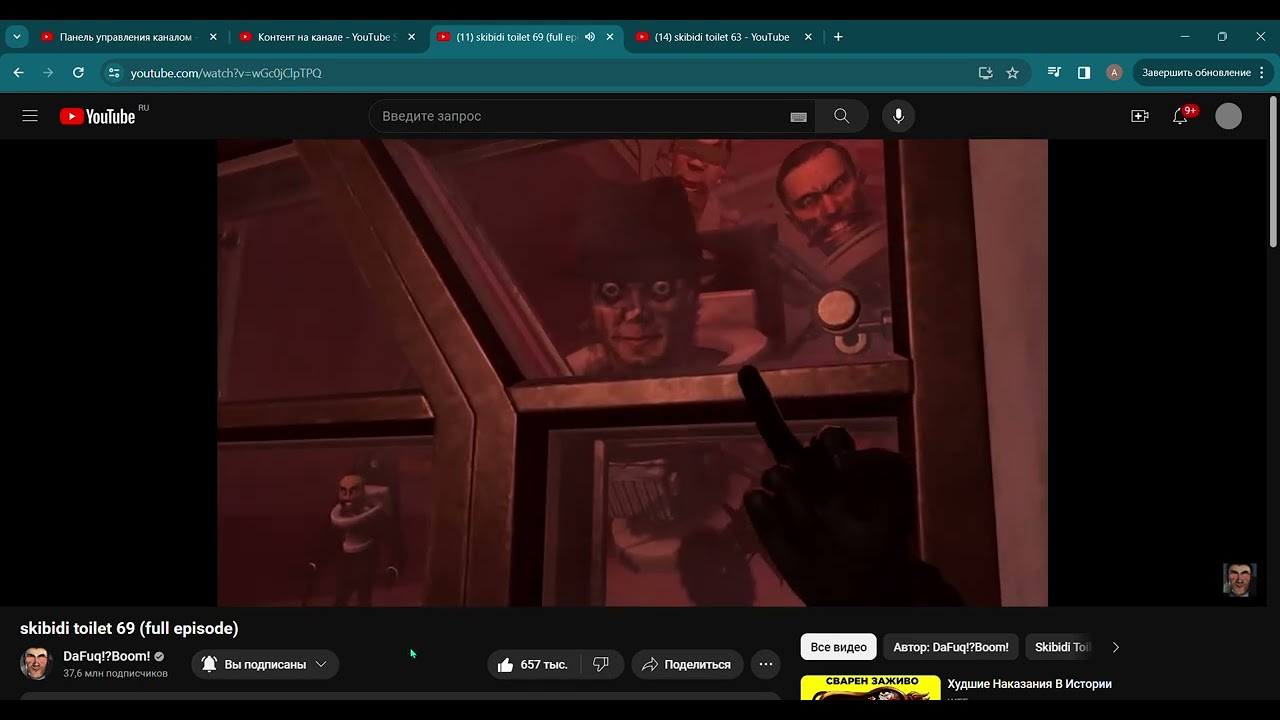Open the notifications bell
Image resolution: width=1280 pixels, height=720 pixels.
[1180, 116]
